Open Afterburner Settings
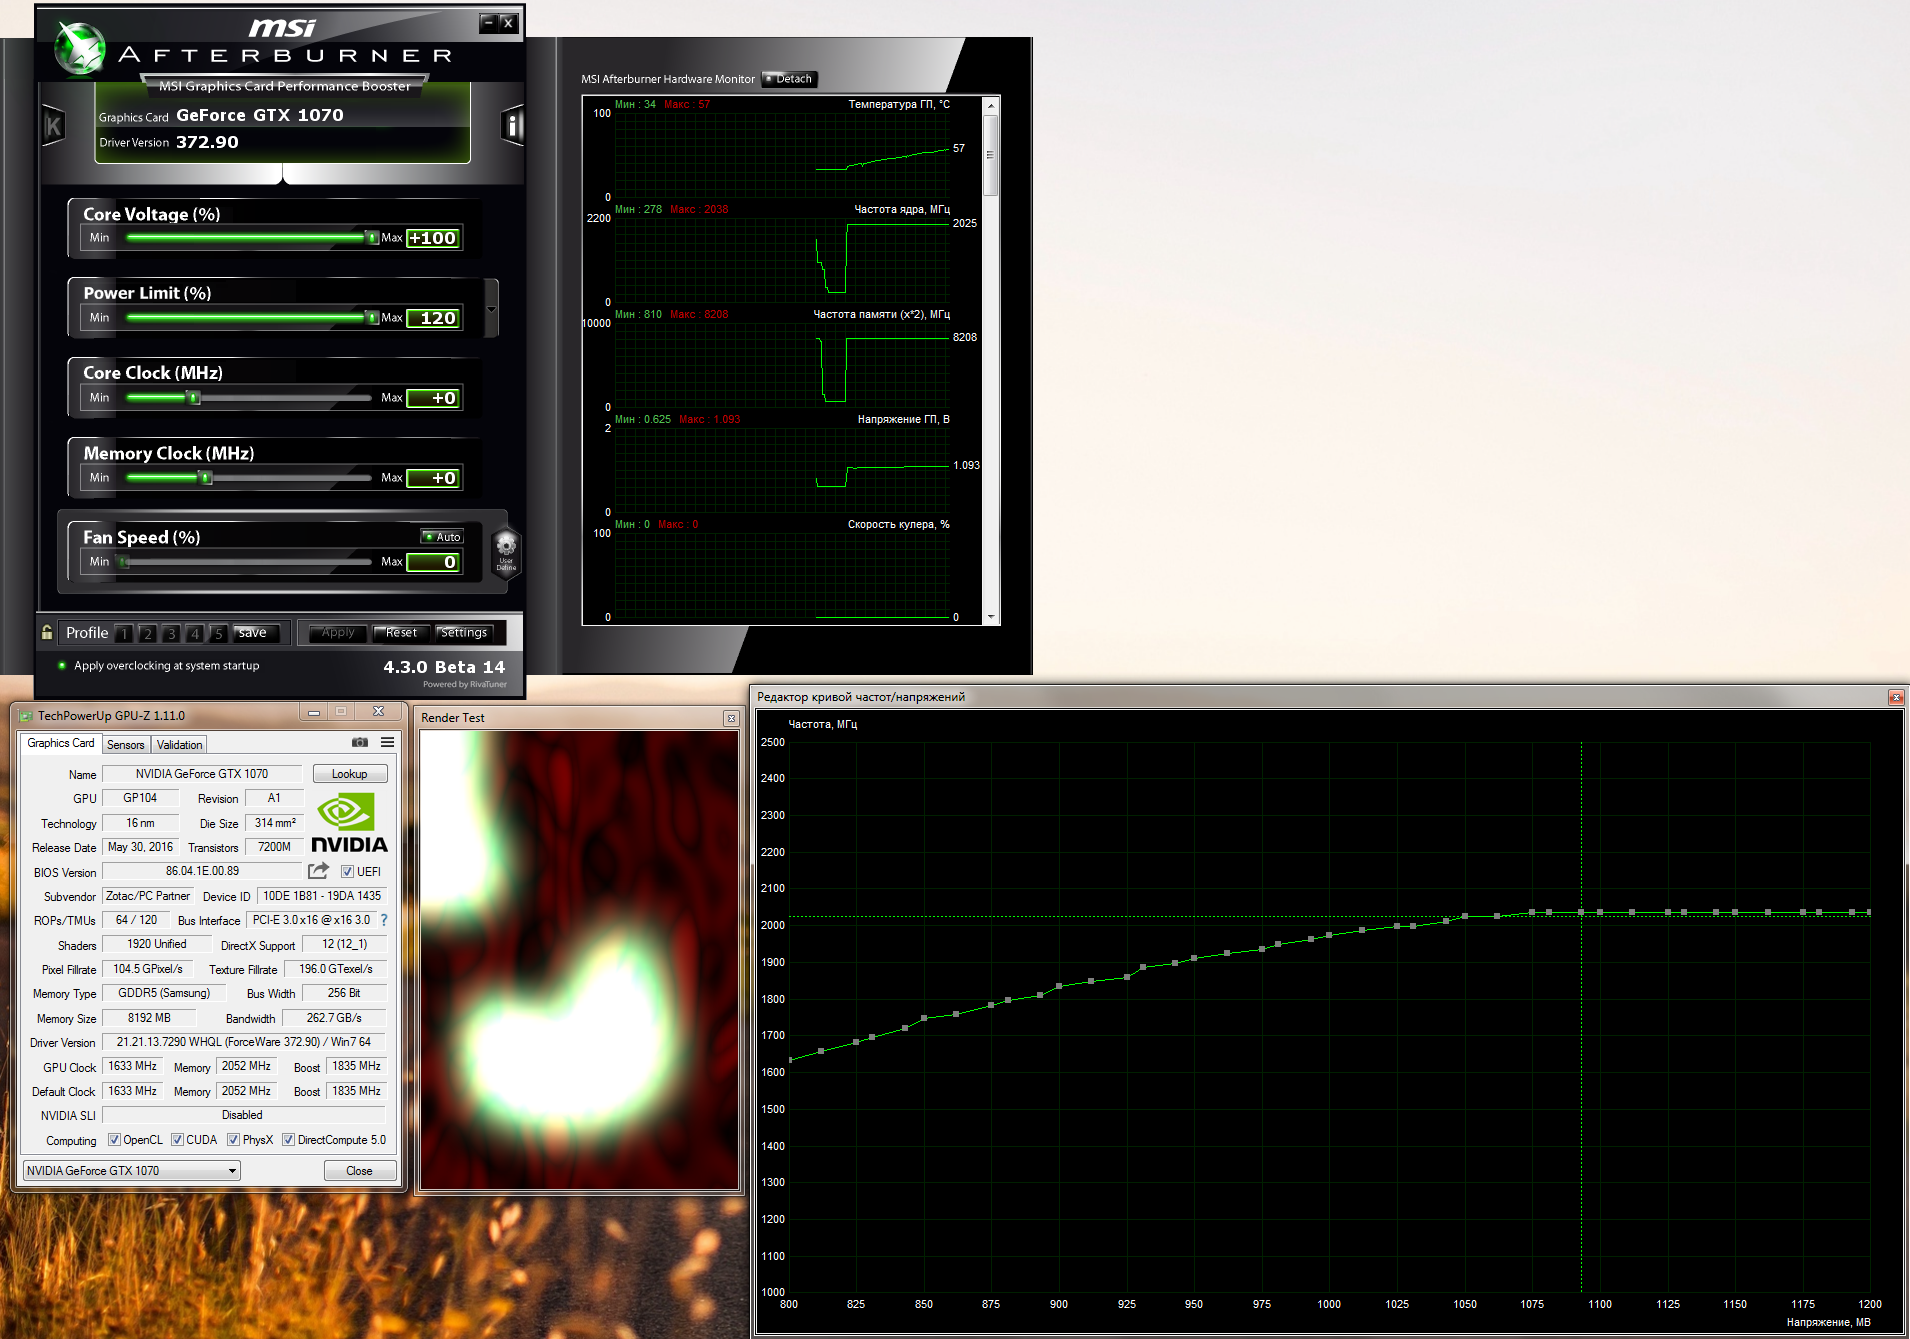The width and height of the screenshot is (1910, 1339). [x=464, y=633]
